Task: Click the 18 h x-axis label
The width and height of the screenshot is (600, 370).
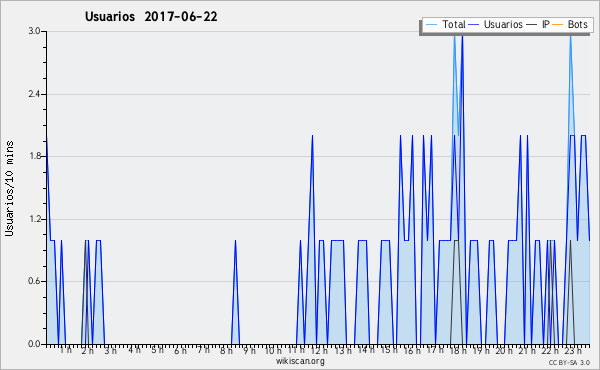Action: tap(458, 350)
